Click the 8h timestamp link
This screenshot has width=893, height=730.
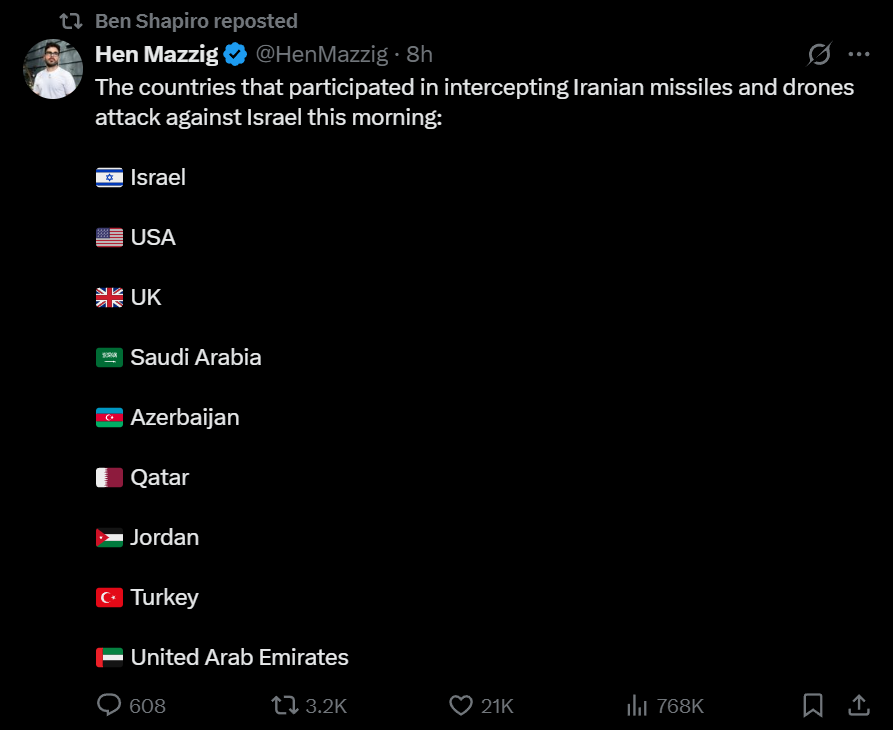tap(420, 54)
